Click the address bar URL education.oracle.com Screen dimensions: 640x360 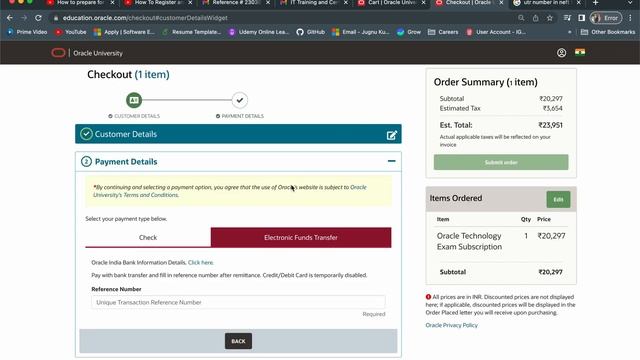click(x=145, y=18)
